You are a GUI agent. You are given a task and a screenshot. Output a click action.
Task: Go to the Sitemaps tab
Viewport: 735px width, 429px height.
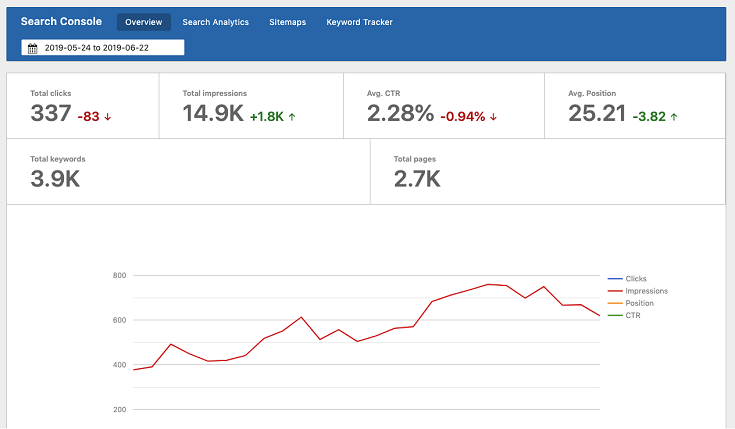tap(287, 22)
